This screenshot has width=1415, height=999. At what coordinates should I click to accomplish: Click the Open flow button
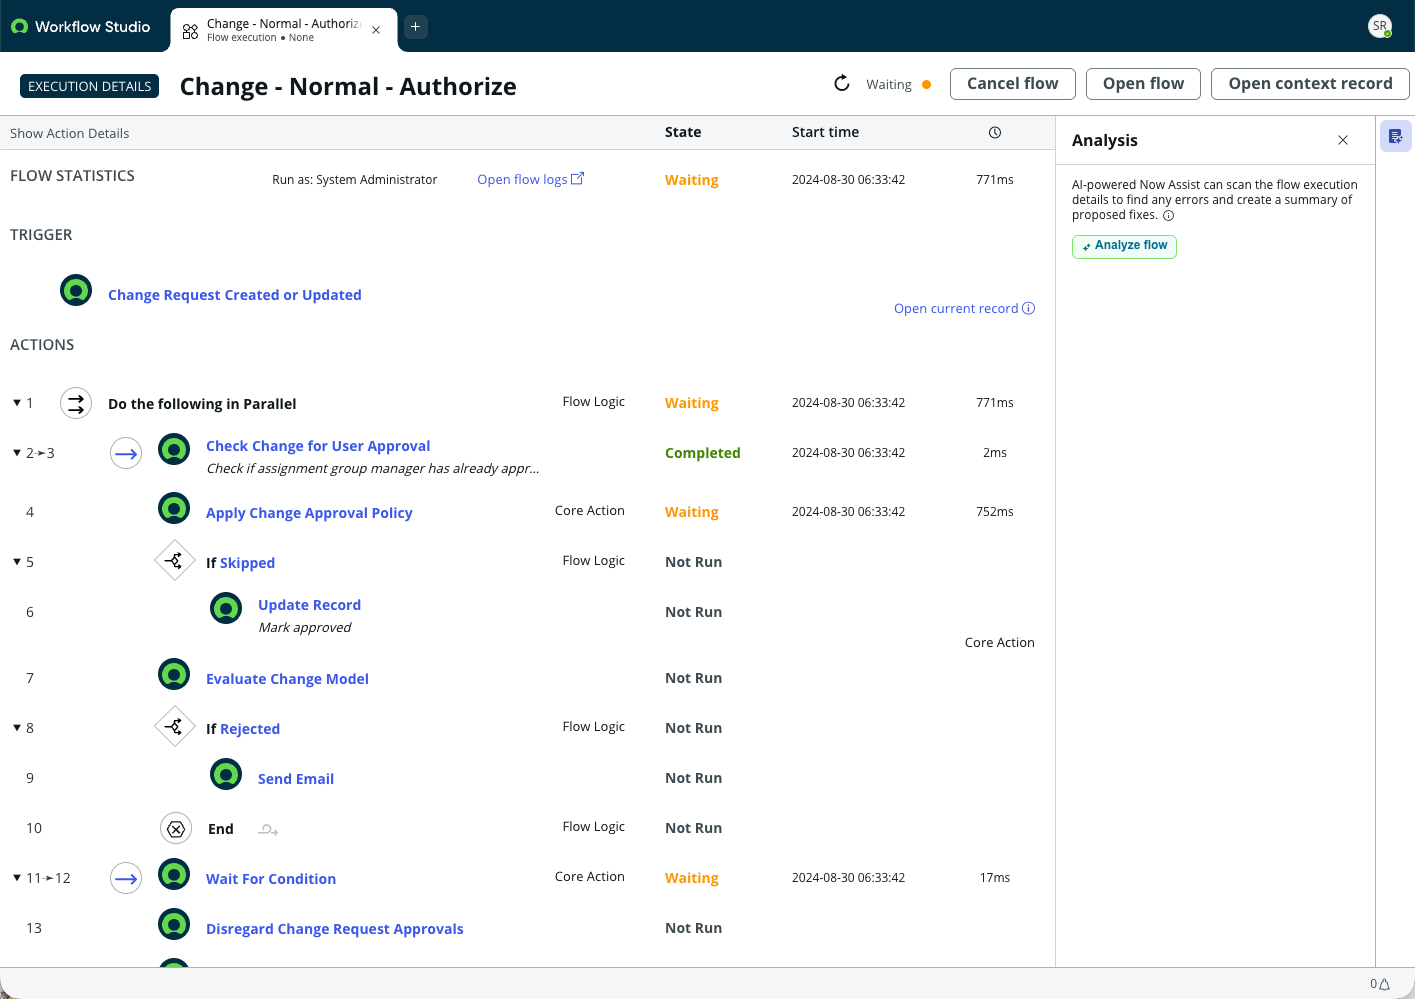1143,84
